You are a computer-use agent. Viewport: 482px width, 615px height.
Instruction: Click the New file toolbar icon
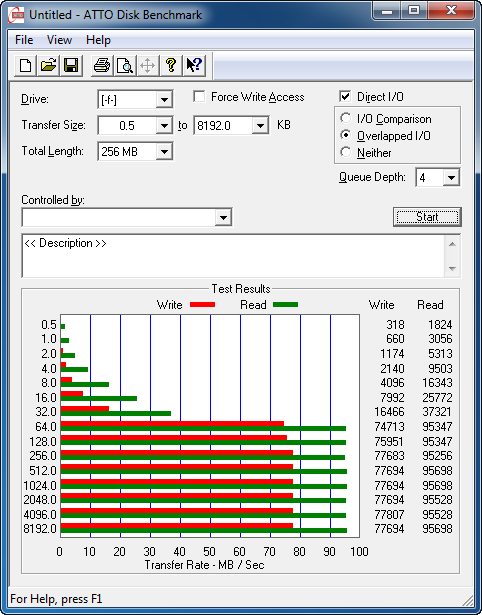[x=25, y=66]
